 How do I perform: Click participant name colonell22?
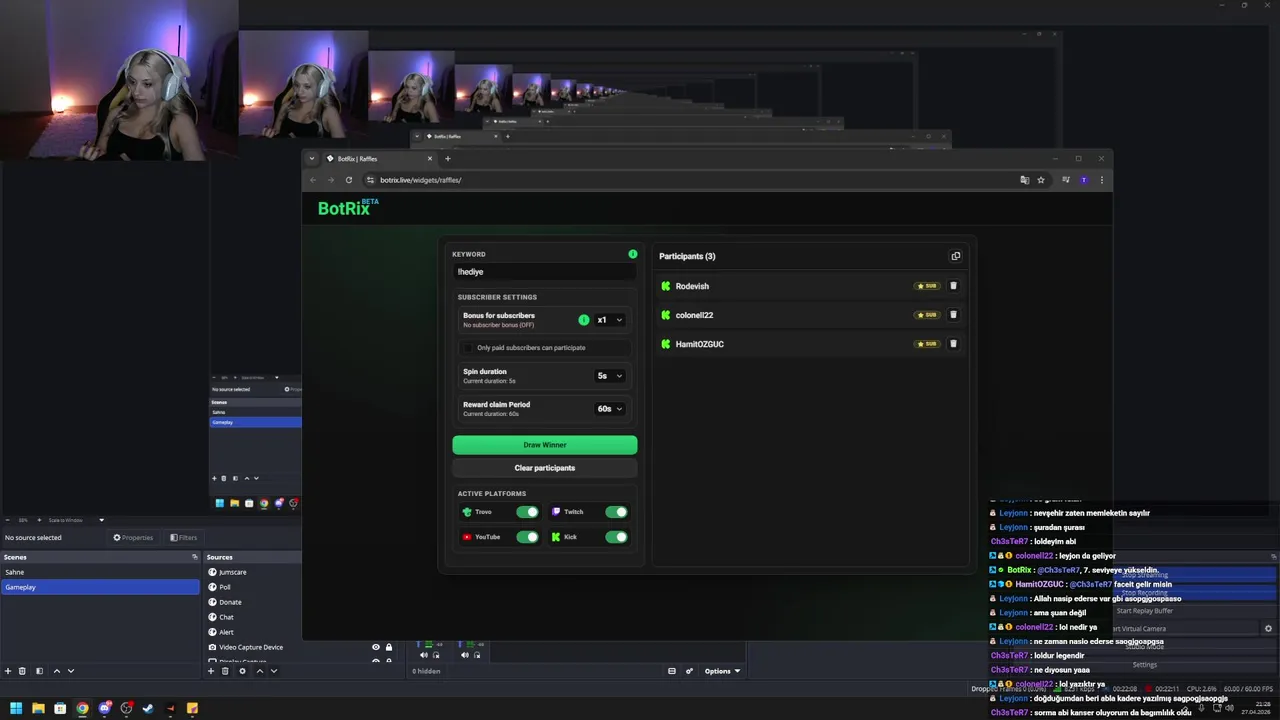click(694, 315)
